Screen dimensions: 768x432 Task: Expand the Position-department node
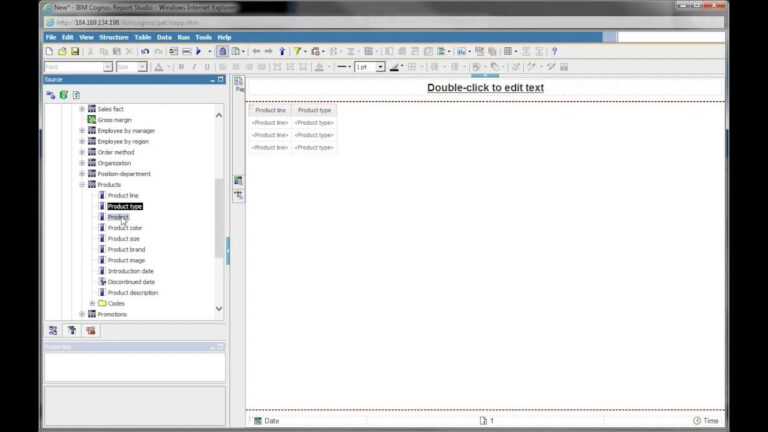[x=82, y=174]
